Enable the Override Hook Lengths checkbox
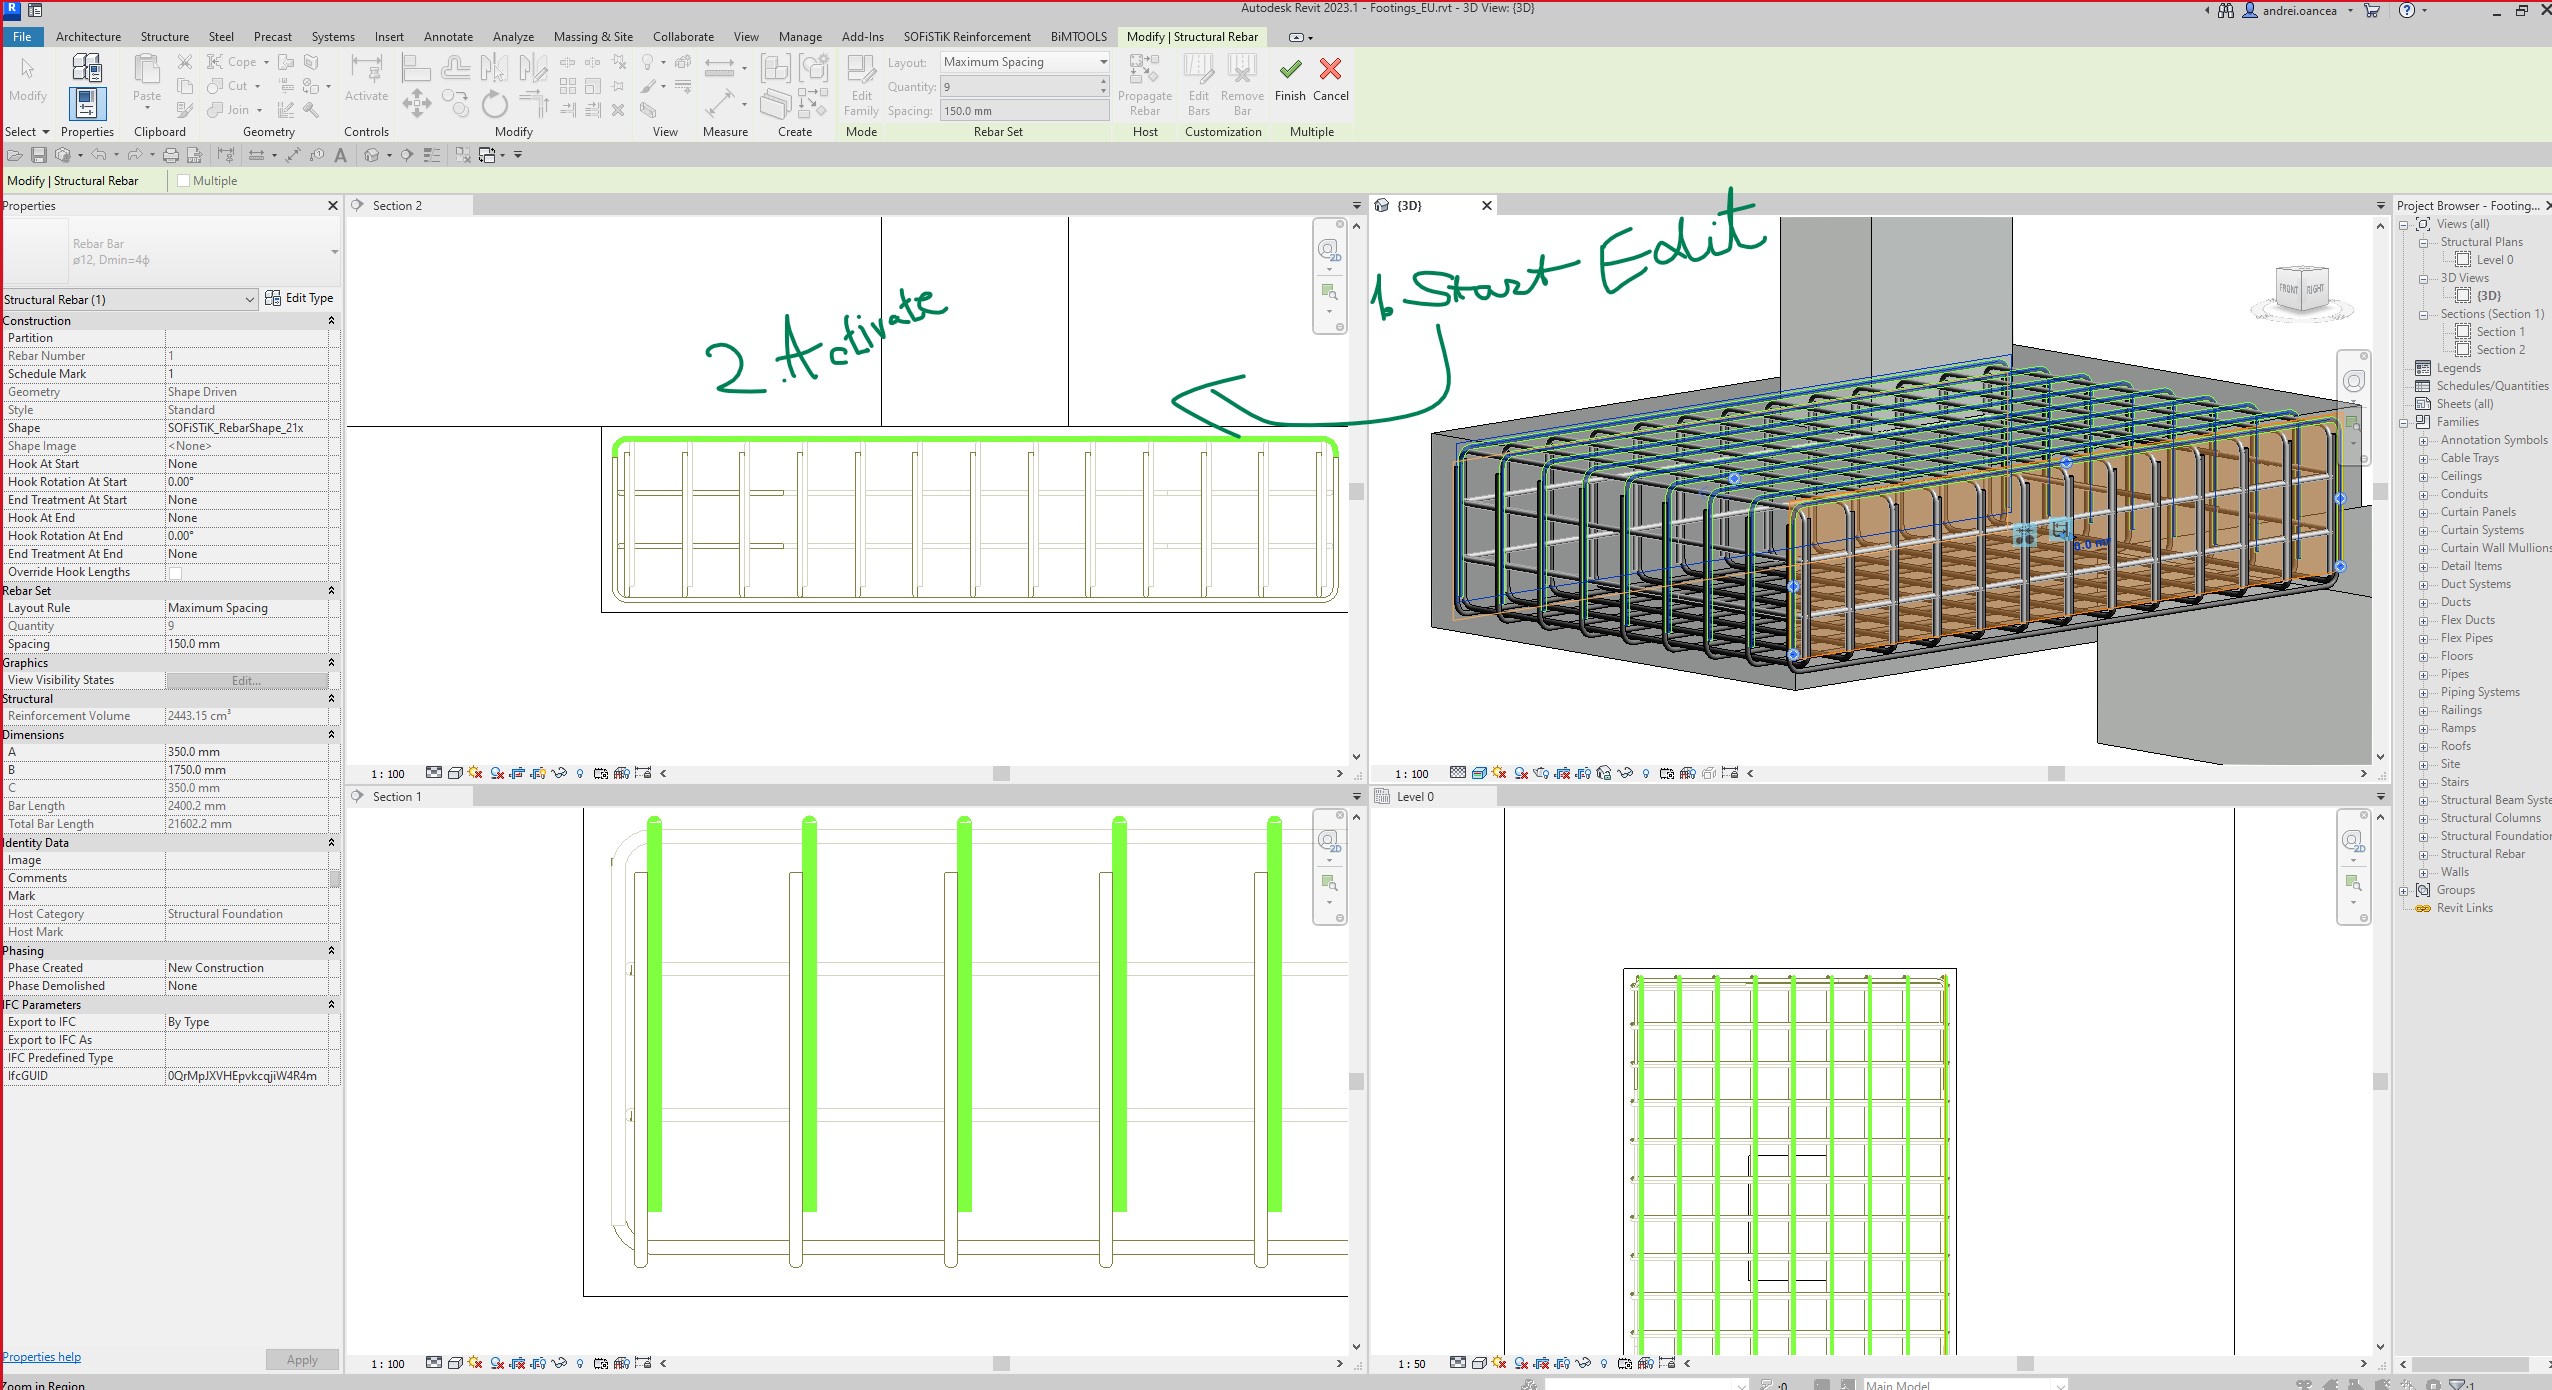This screenshot has width=2552, height=1390. coord(175,572)
